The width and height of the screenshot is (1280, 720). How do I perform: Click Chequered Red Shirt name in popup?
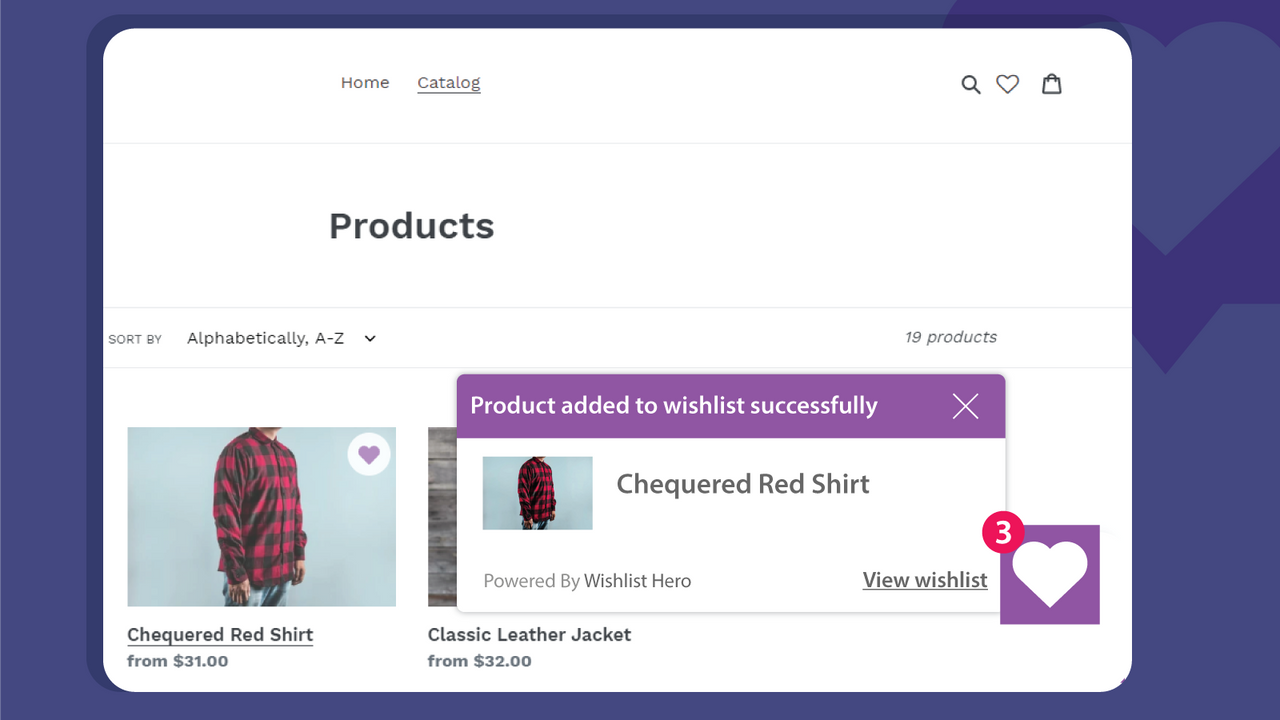[x=743, y=484]
